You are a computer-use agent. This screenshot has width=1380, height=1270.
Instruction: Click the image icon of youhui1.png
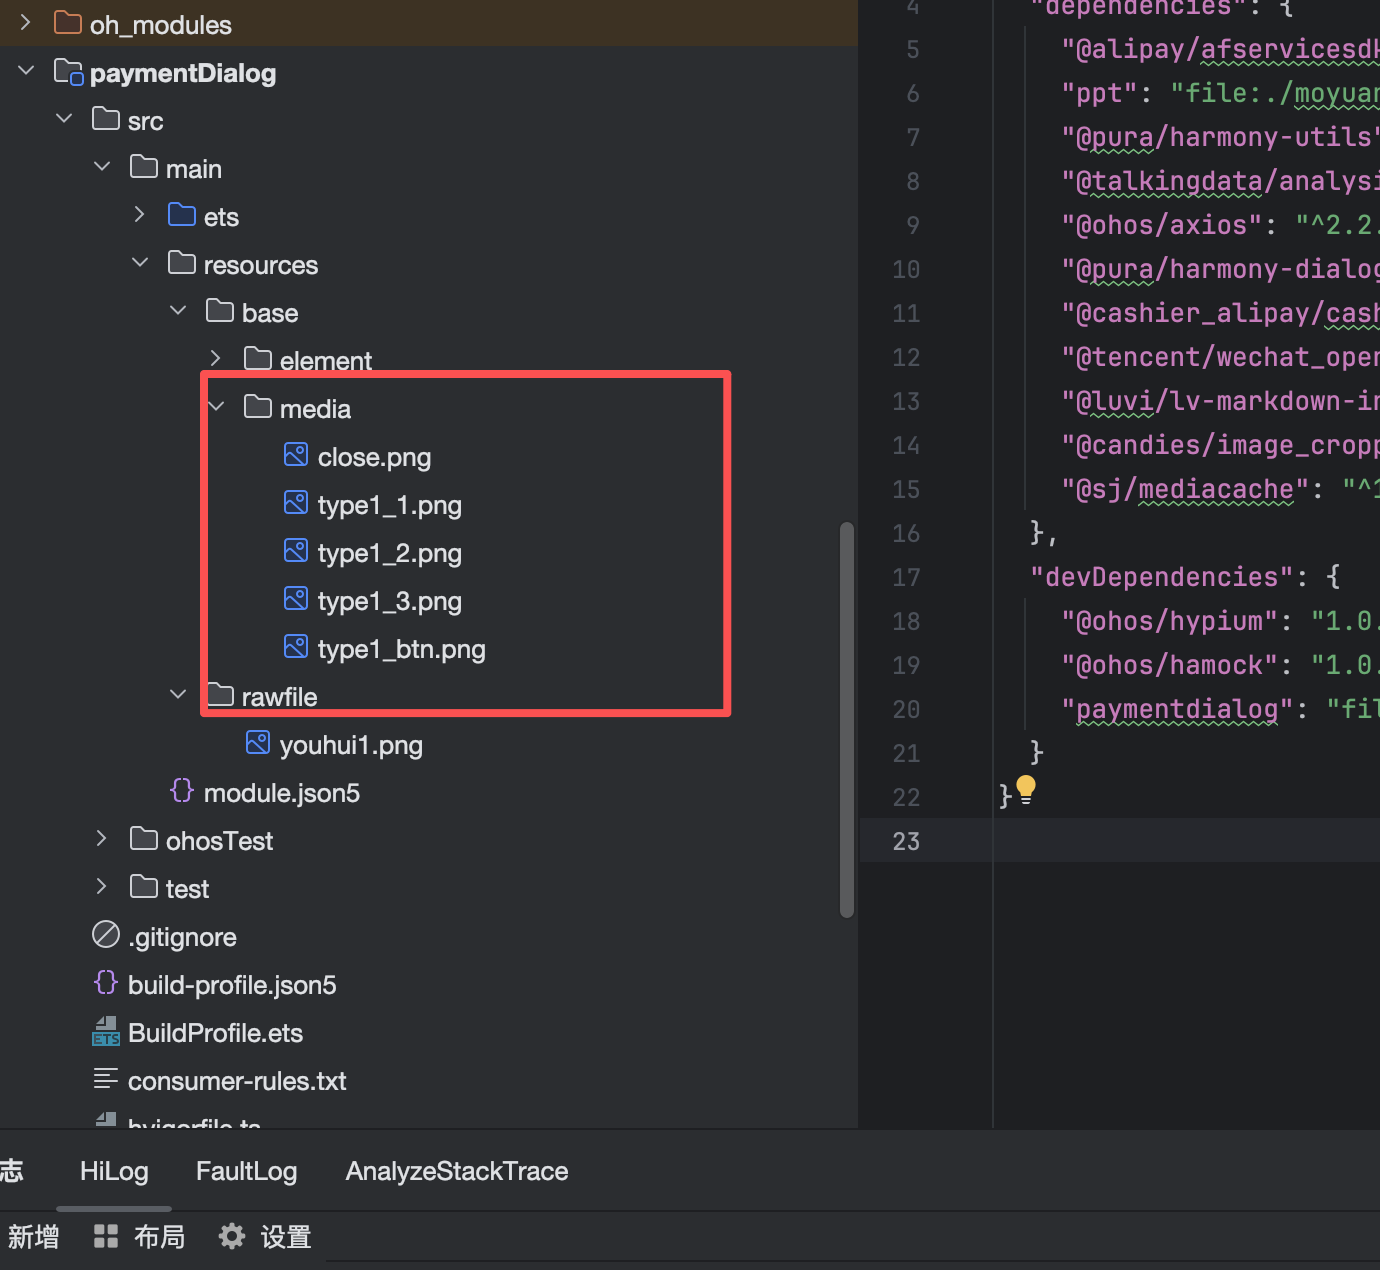pyautogui.click(x=258, y=743)
